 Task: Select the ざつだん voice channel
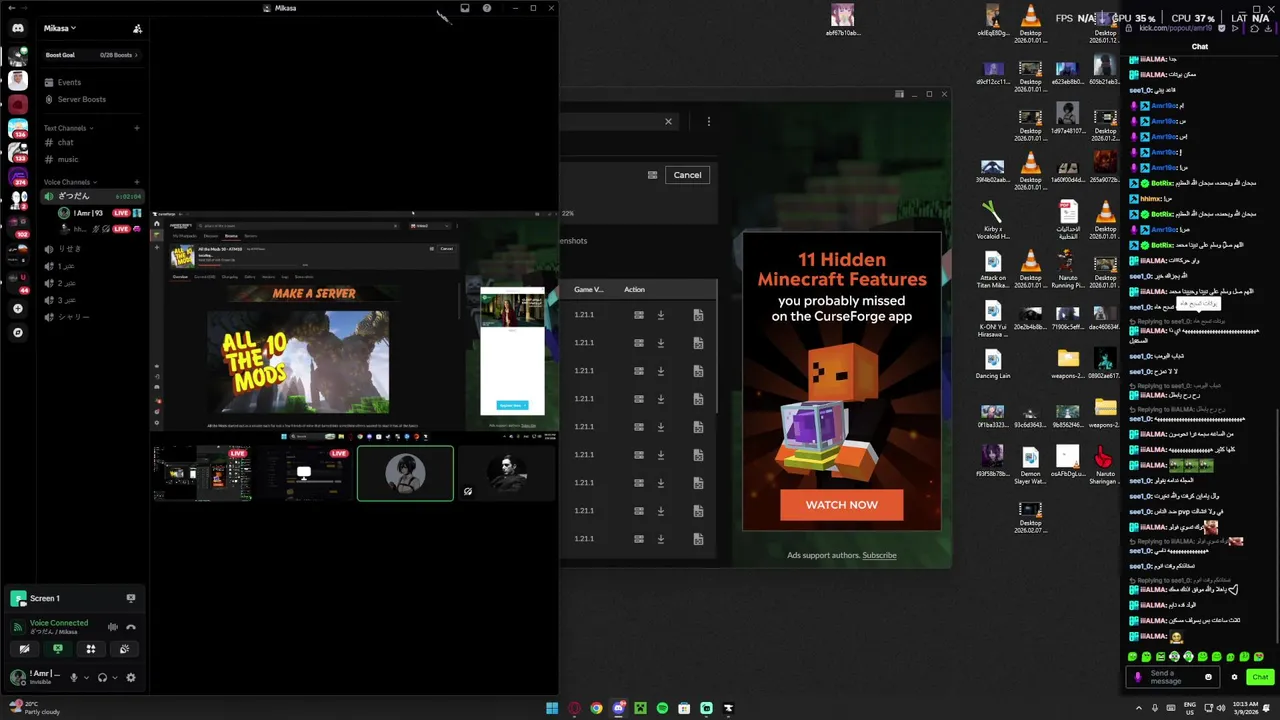[92, 196]
